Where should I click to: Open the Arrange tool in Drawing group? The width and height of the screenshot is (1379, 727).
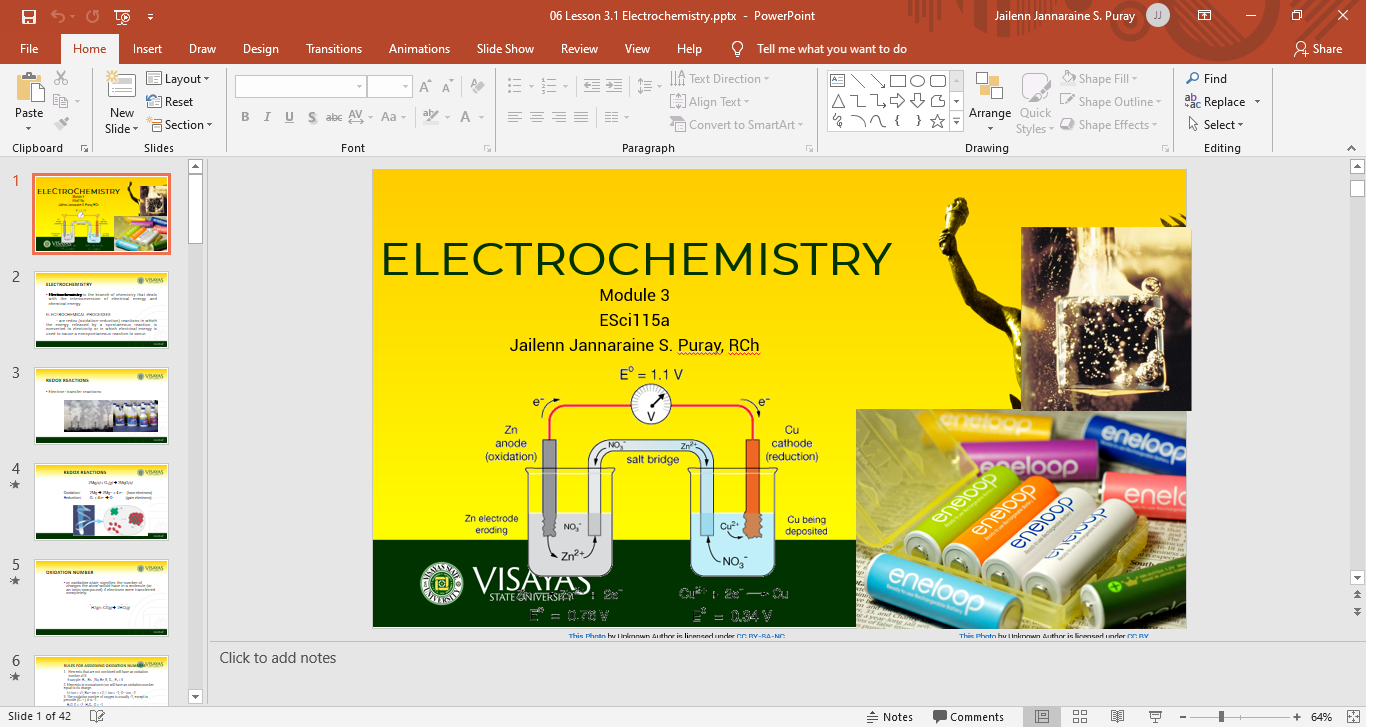[x=989, y=100]
